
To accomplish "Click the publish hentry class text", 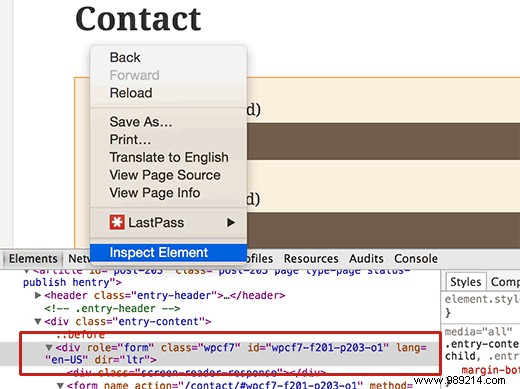I will (x=72, y=283).
